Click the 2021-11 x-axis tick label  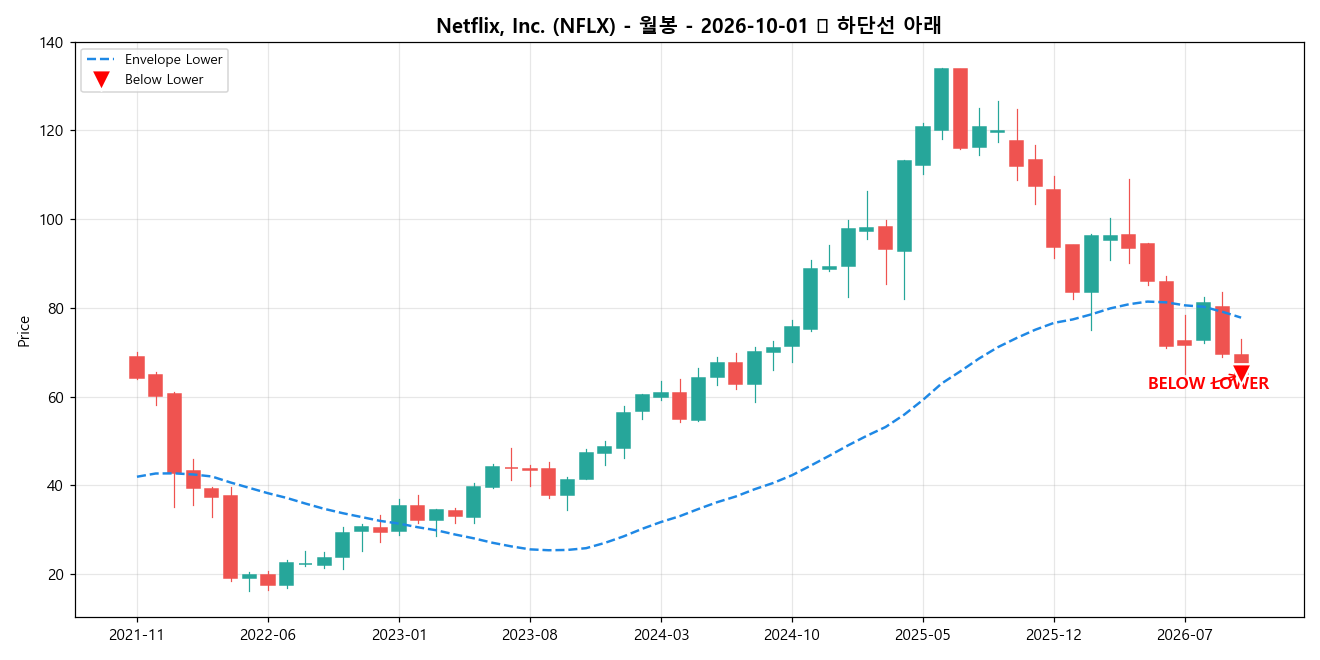pos(137,634)
